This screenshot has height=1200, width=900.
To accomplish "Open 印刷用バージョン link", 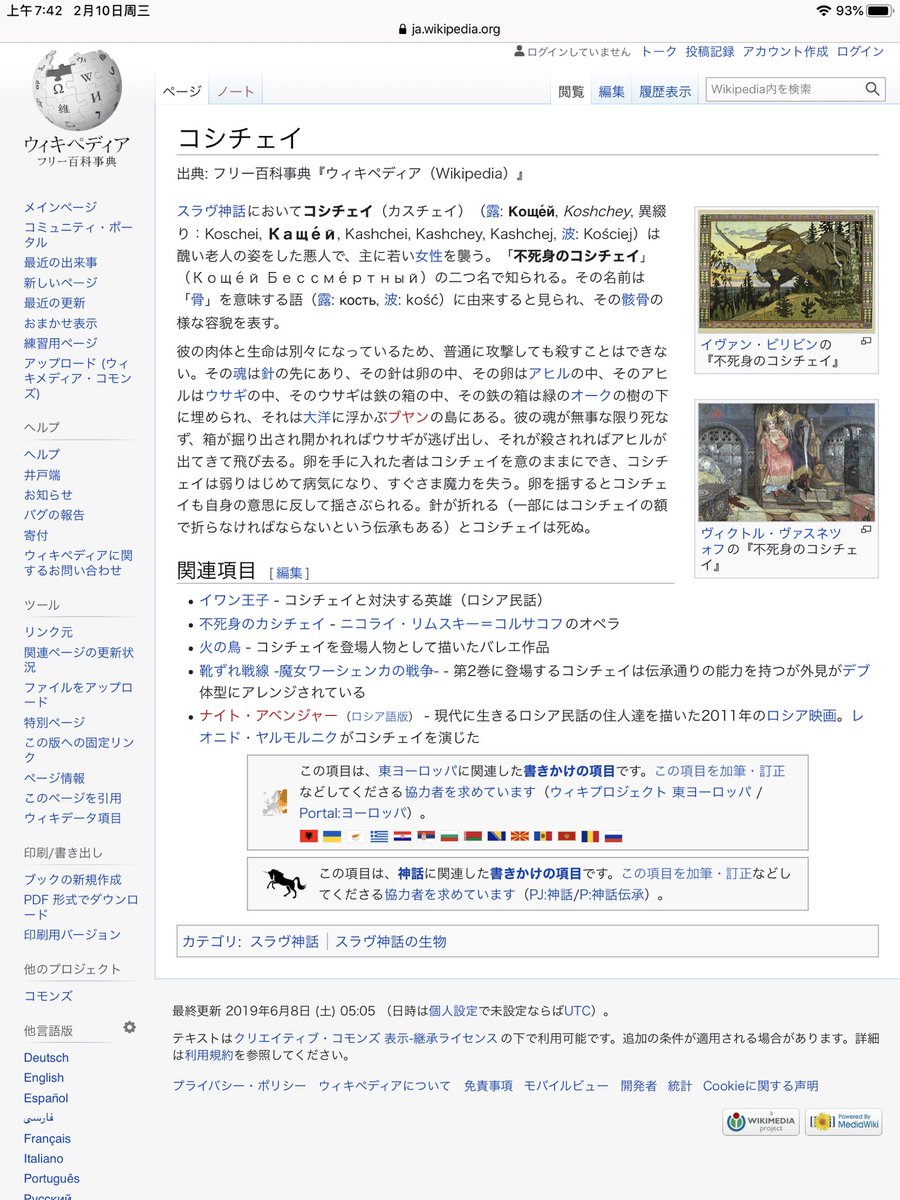I will coord(72,934).
